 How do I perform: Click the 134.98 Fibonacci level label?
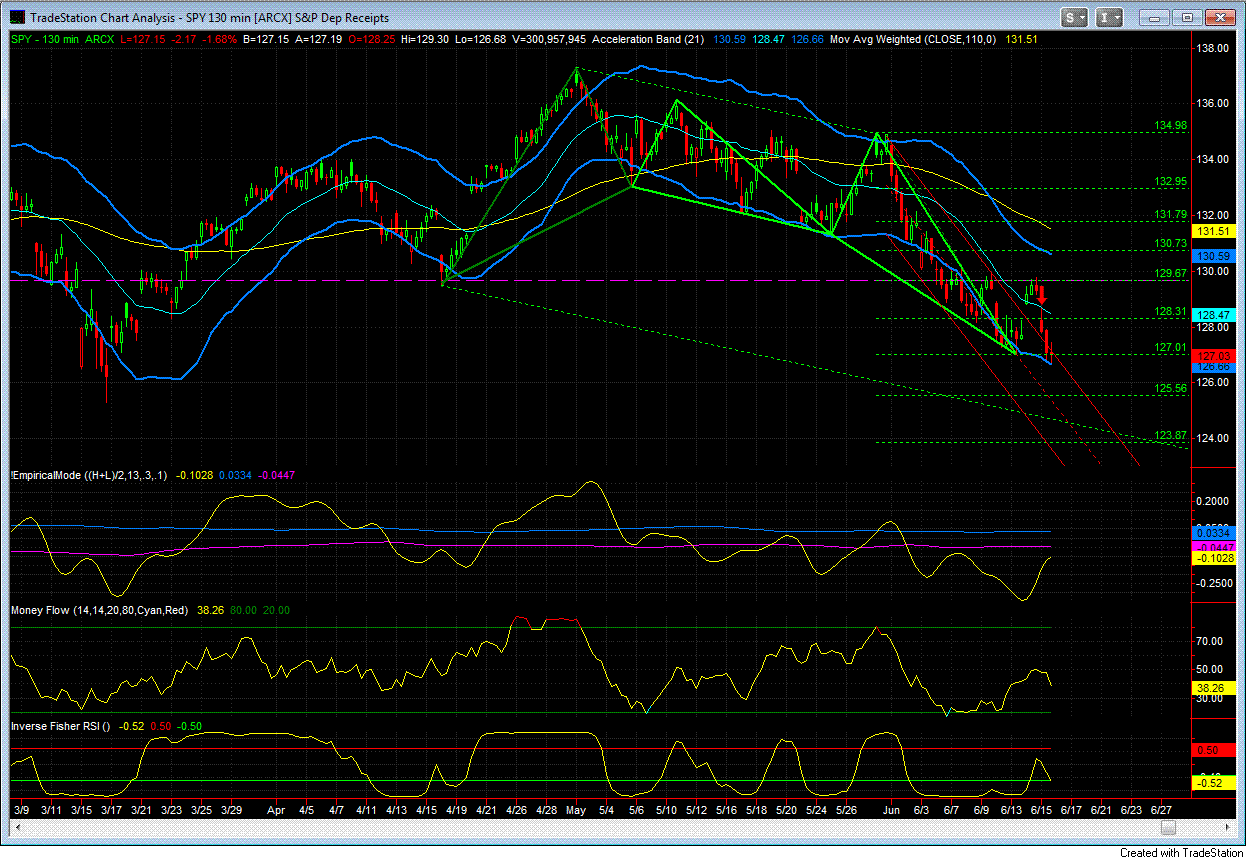(x=1170, y=126)
